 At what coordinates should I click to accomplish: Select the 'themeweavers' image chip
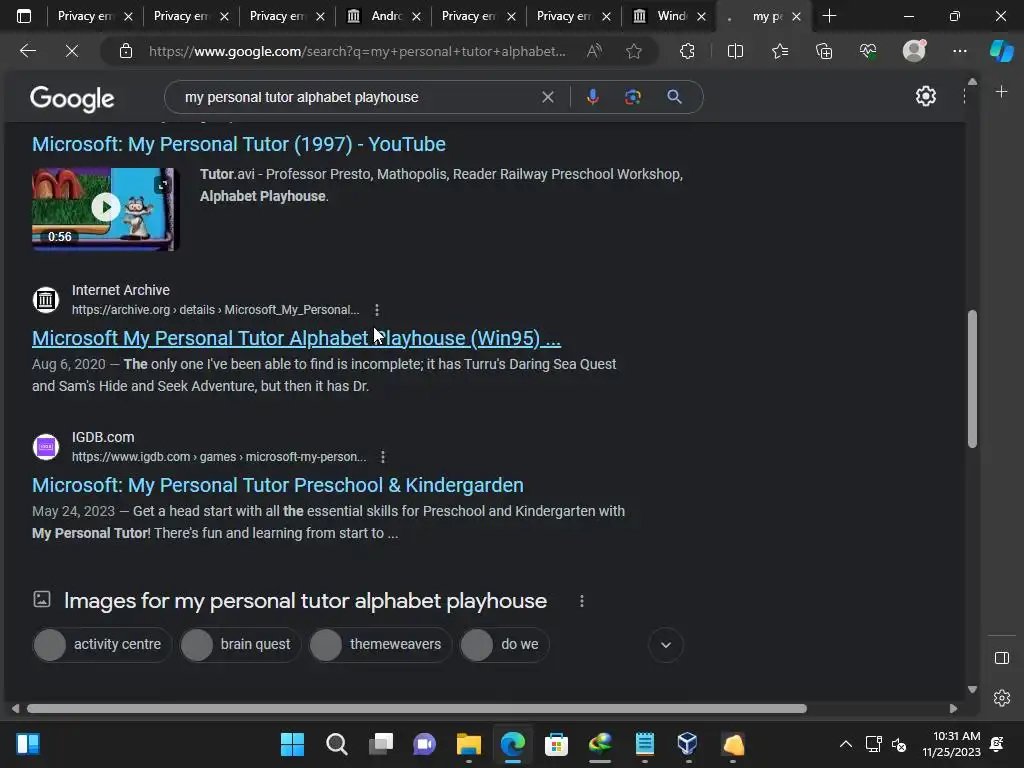coord(380,645)
